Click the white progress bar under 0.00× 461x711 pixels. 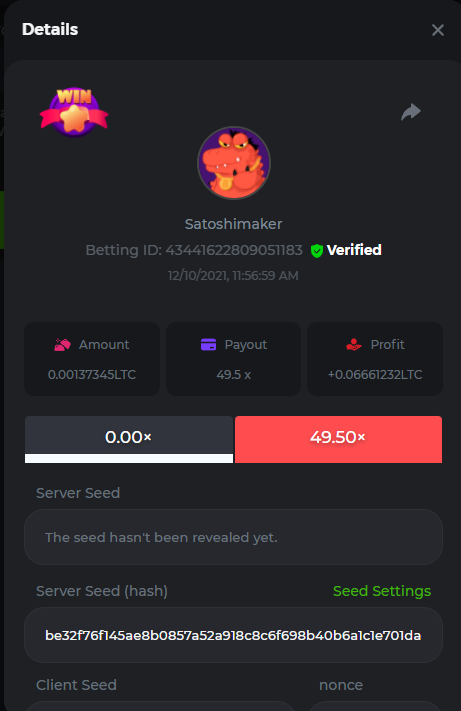pos(129,458)
